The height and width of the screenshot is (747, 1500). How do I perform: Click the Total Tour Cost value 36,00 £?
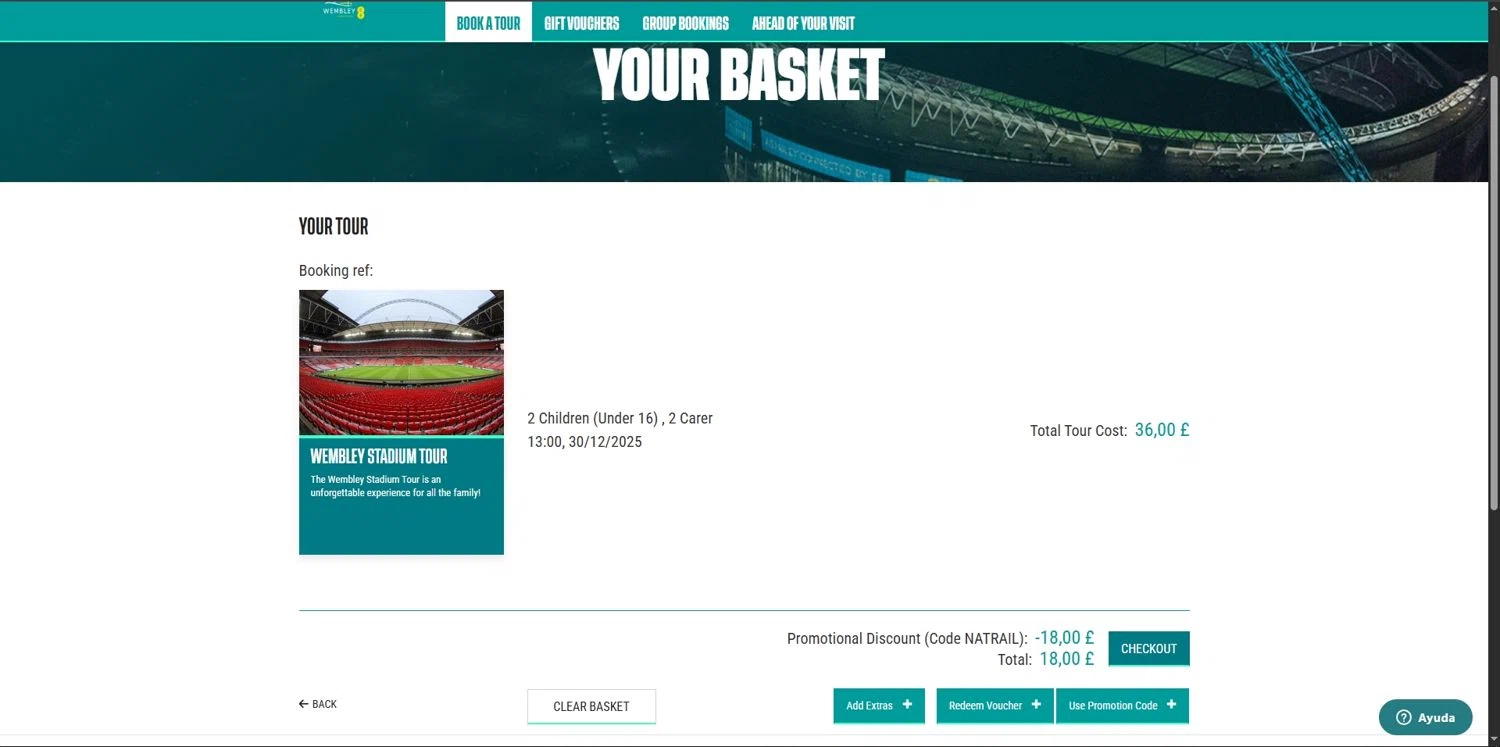pos(1162,430)
